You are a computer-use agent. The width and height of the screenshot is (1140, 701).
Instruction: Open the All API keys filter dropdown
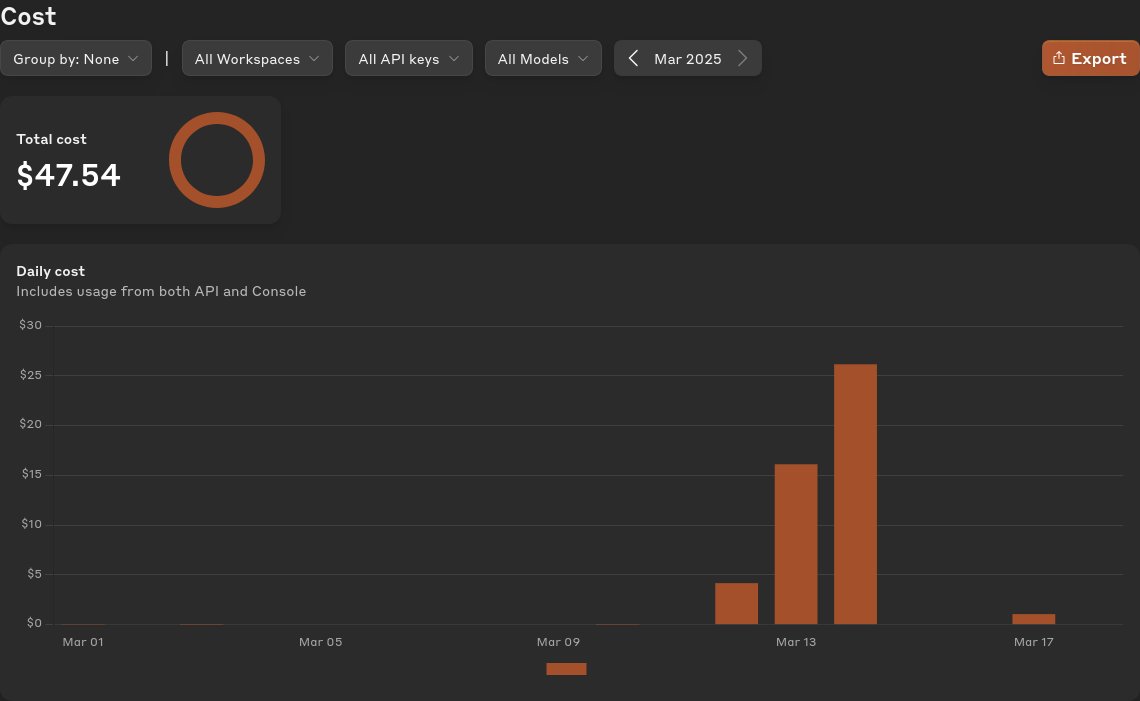409,58
